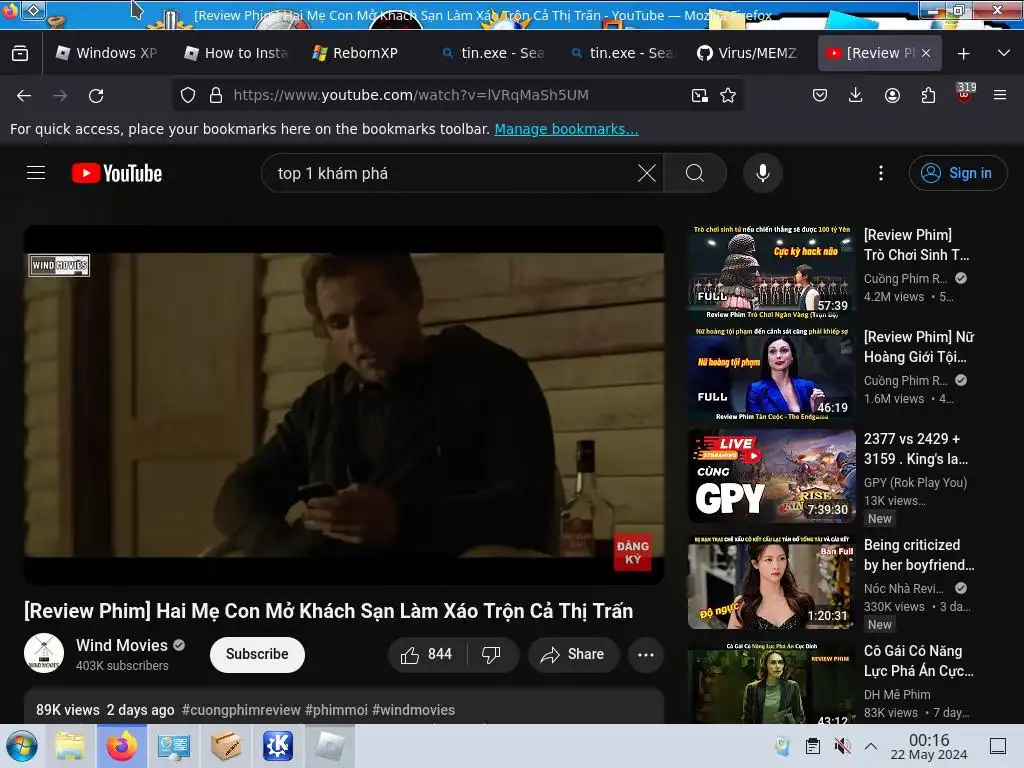Bookmark this page with the star
Image resolution: width=1024 pixels, height=768 pixels.
point(728,95)
